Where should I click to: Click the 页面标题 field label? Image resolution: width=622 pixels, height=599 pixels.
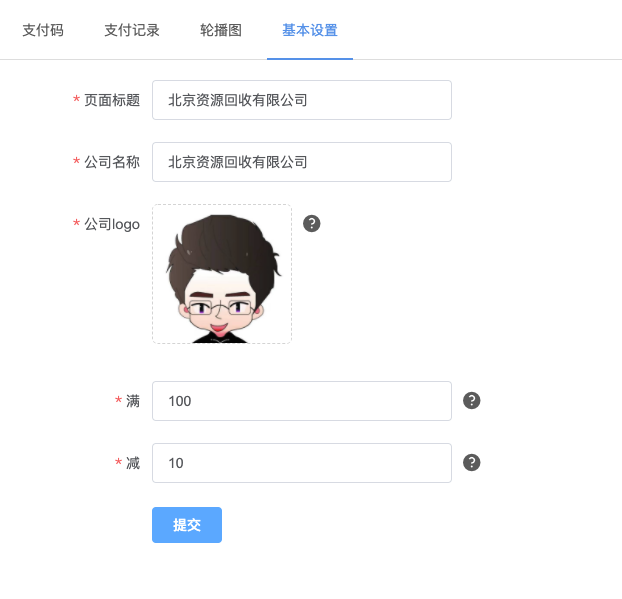[112, 100]
